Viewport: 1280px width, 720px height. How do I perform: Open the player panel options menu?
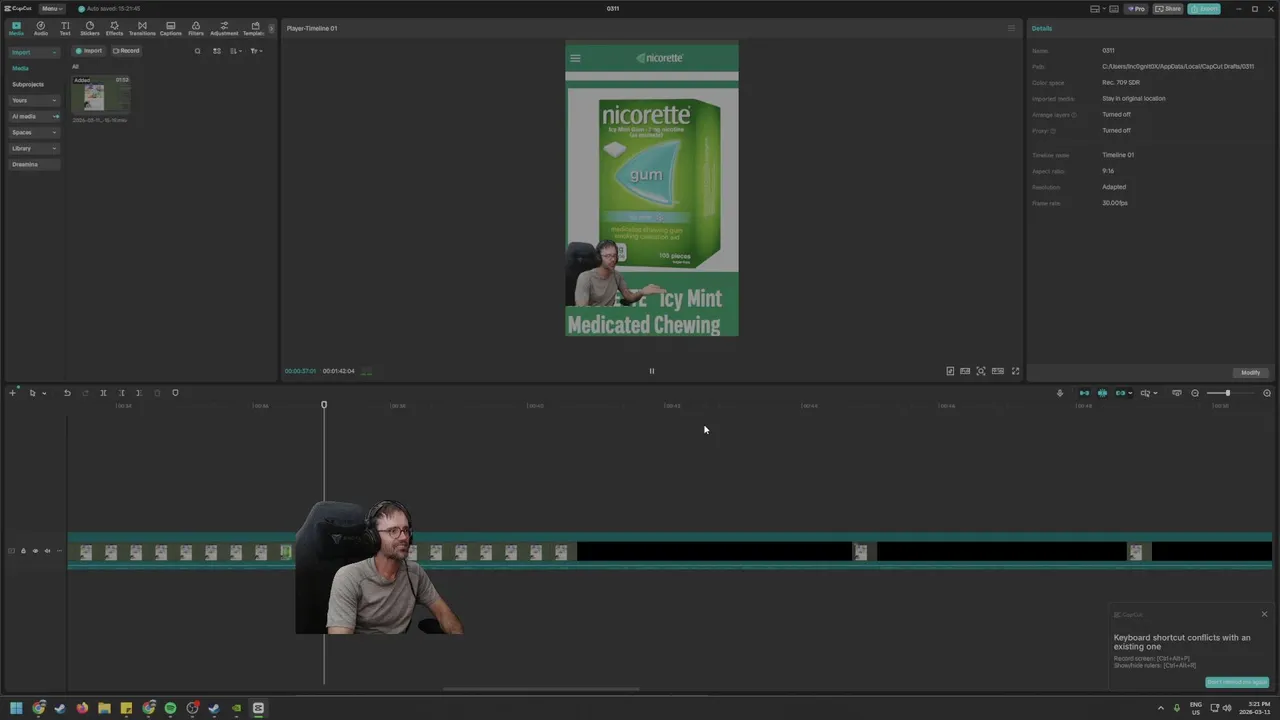click(x=1011, y=28)
